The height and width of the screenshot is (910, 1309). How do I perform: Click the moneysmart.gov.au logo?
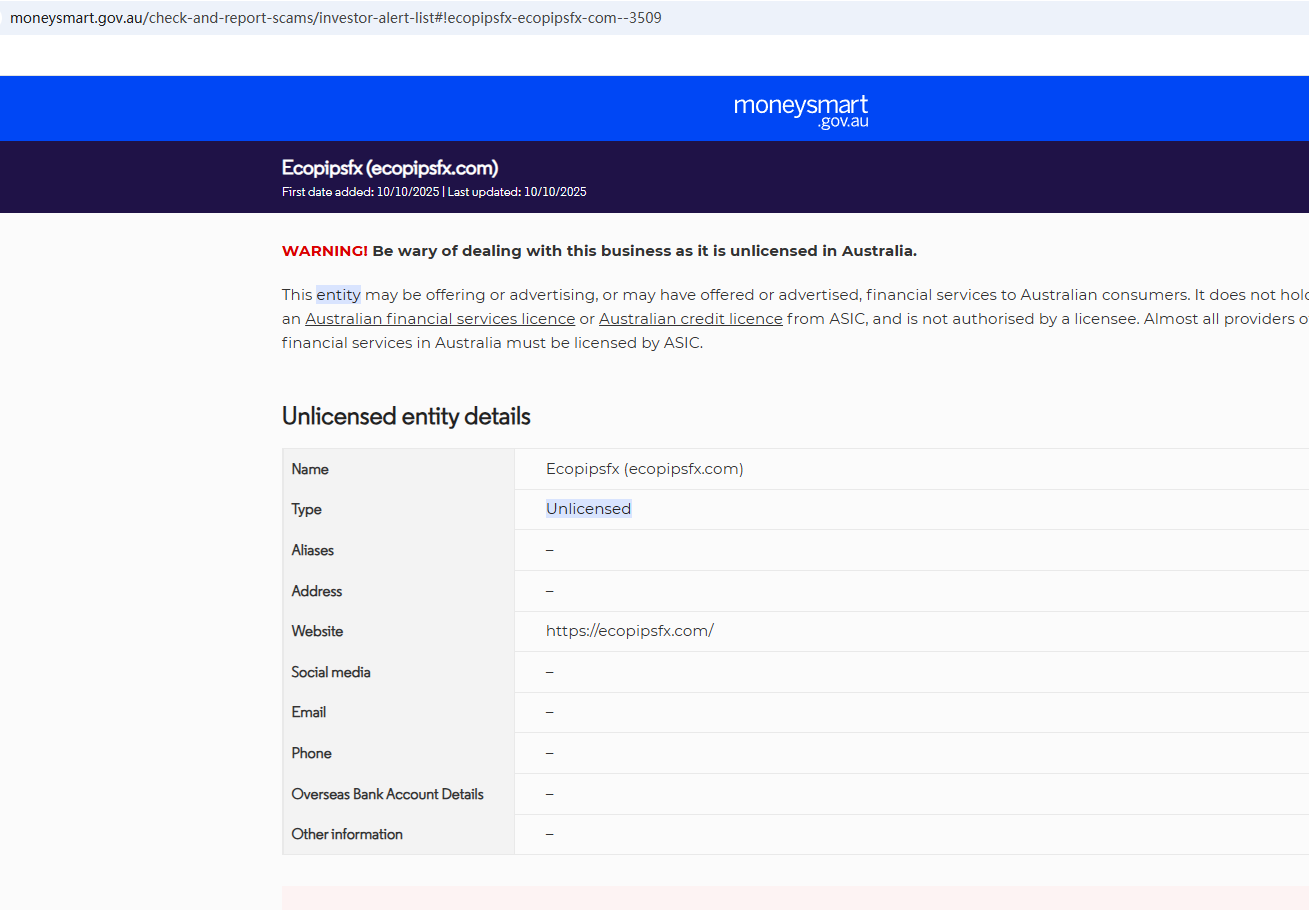[x=800, y=111]
